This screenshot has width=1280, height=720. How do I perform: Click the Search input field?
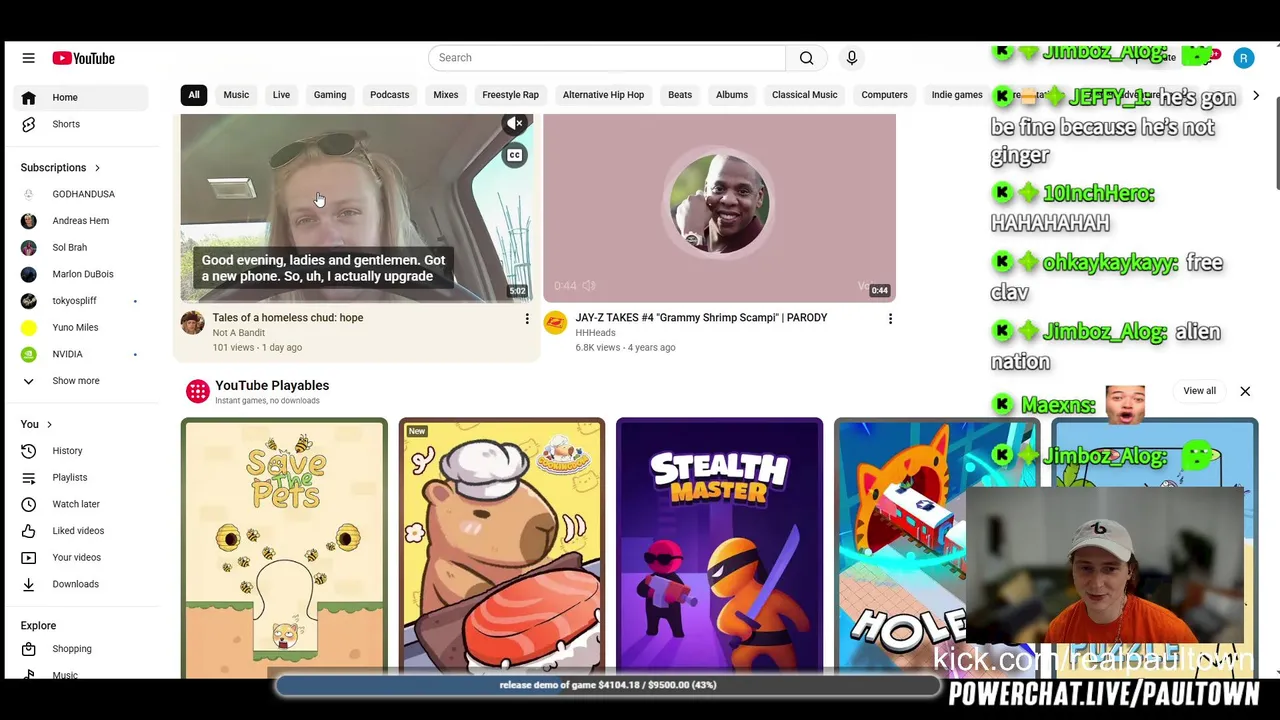coord(607,58)
